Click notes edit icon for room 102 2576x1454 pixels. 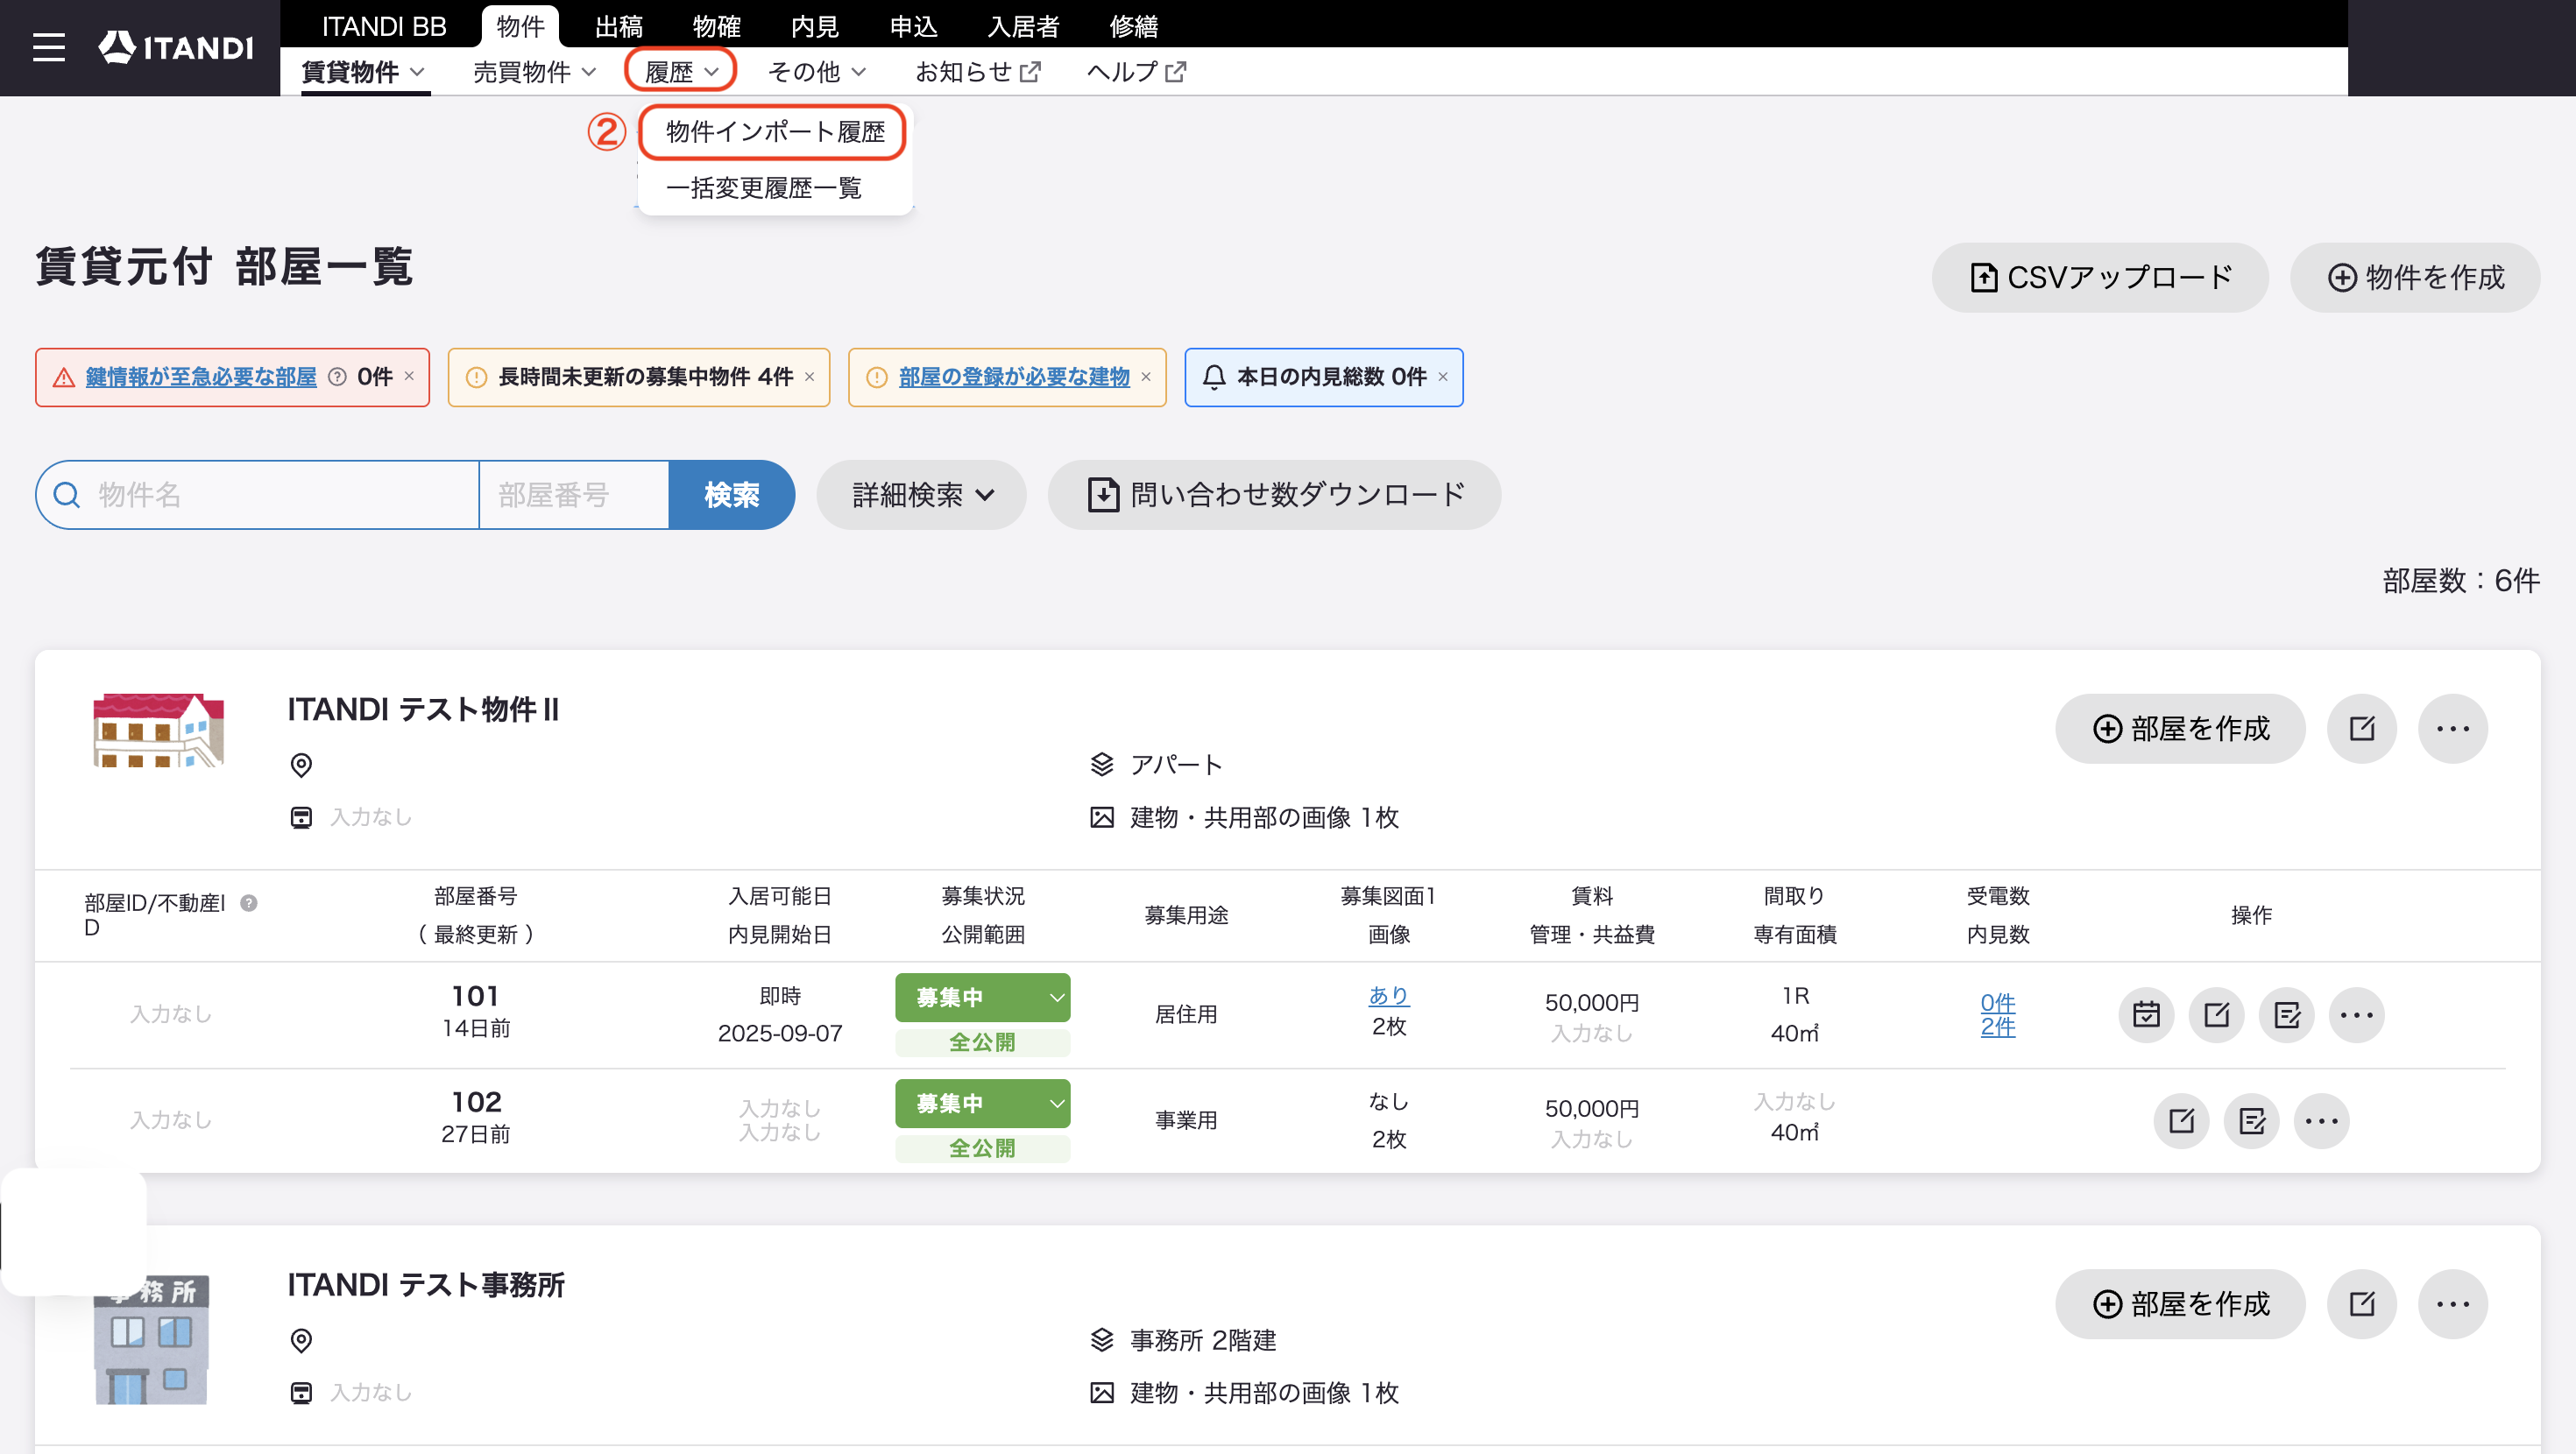(x=2251, y=1120)
